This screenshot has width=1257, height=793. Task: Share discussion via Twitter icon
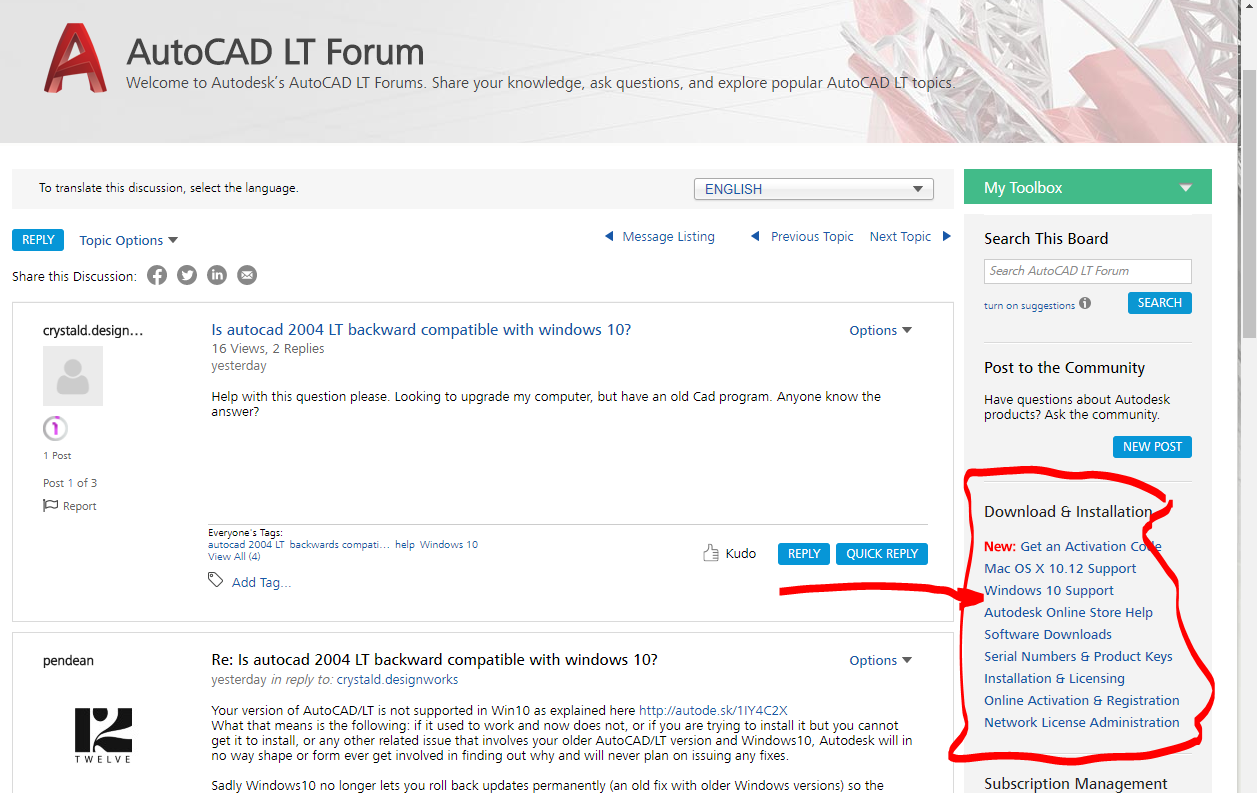[187, 275]
